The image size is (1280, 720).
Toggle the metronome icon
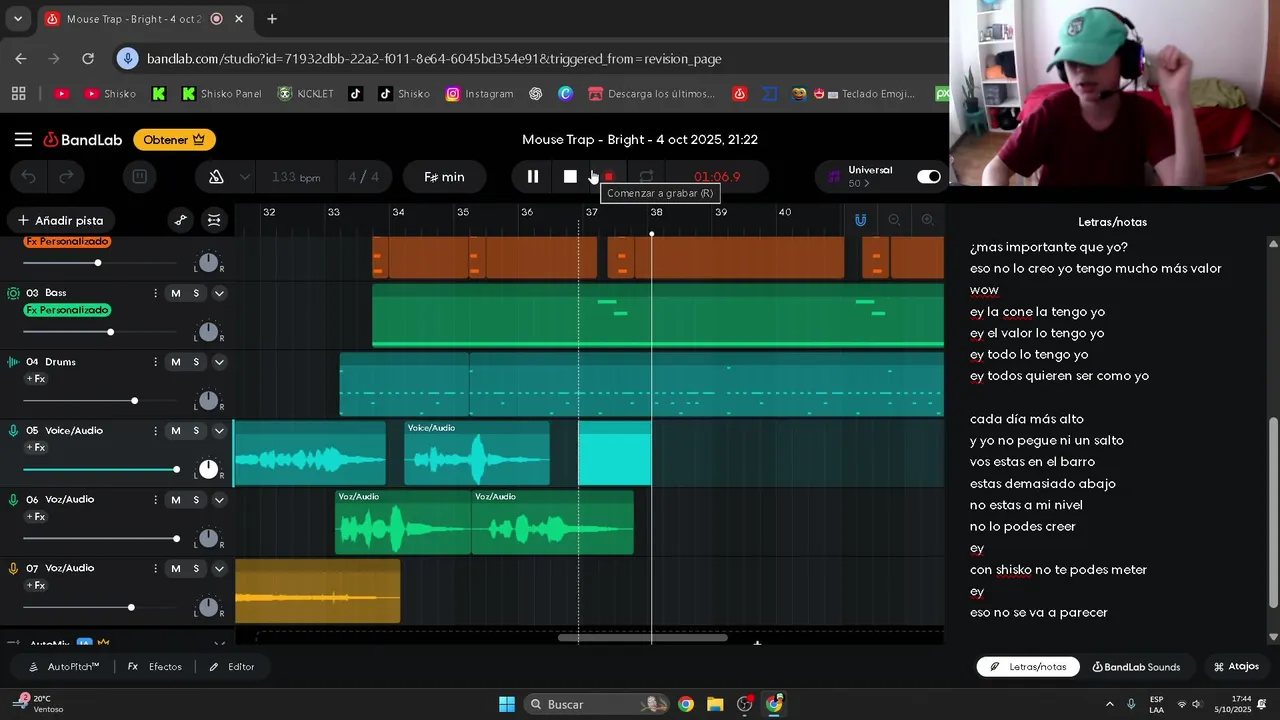[x=216, y=177]
